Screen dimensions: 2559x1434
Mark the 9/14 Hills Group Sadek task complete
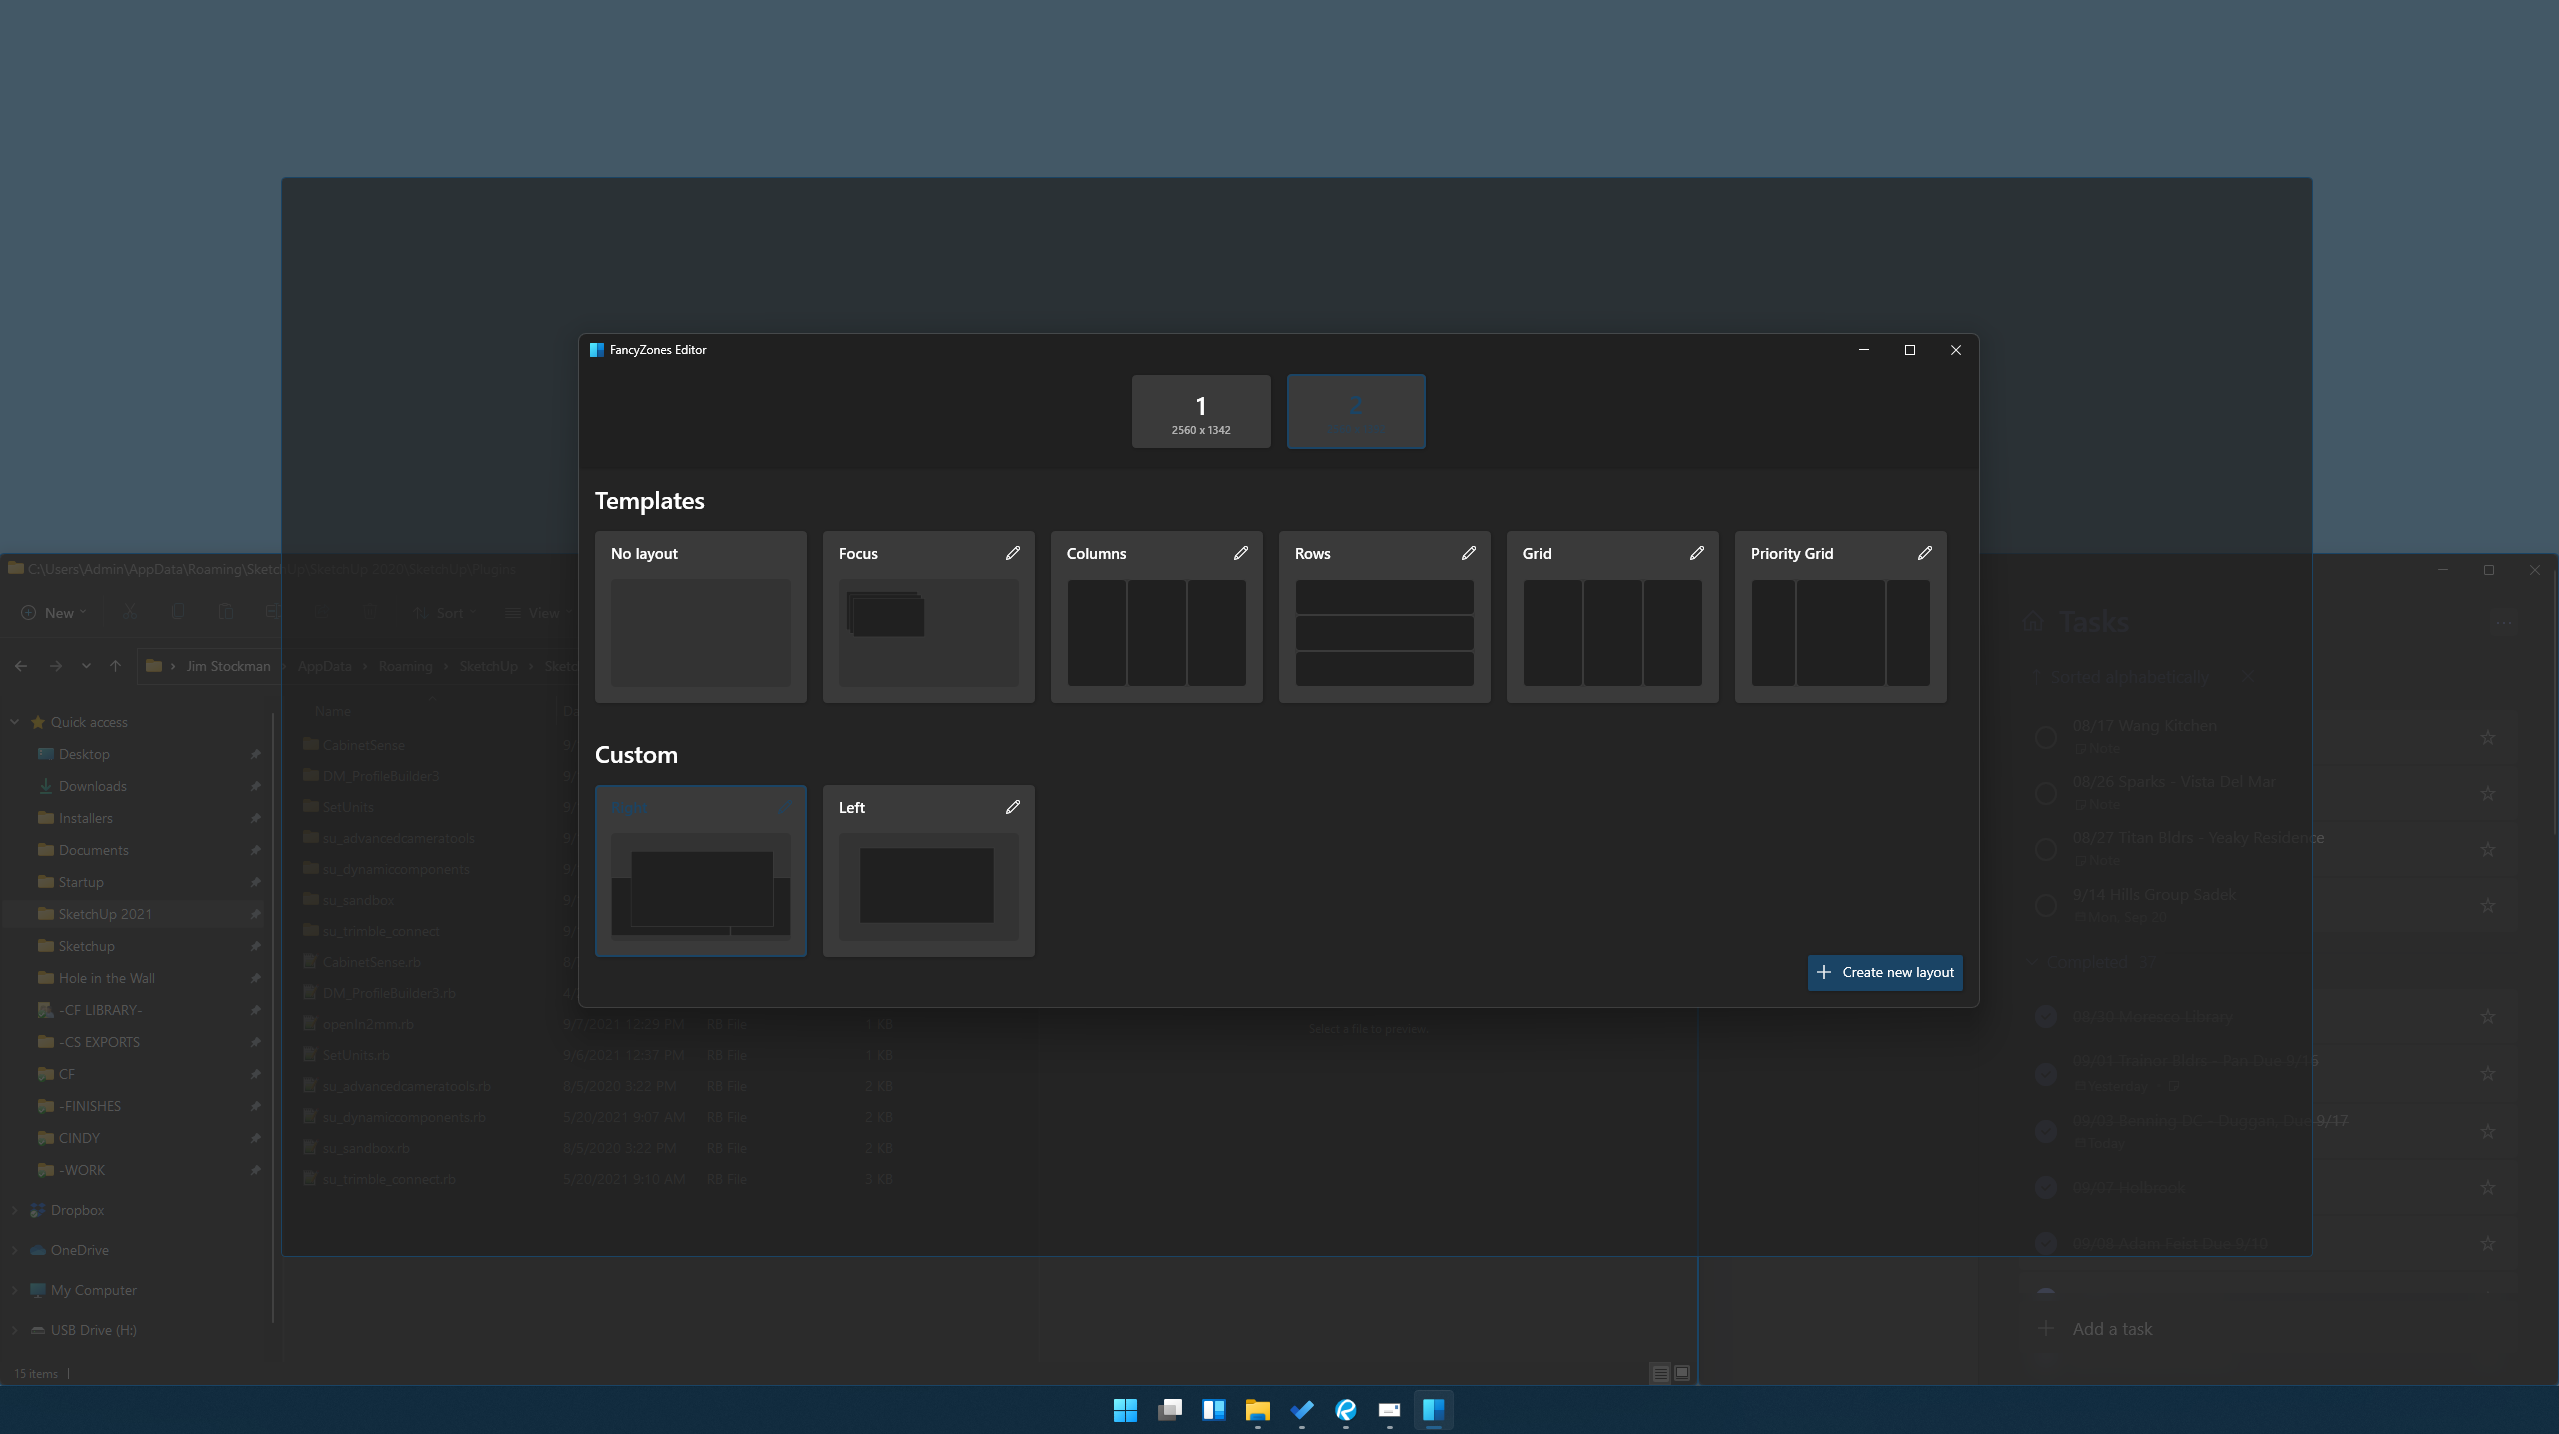(2046, 904)
